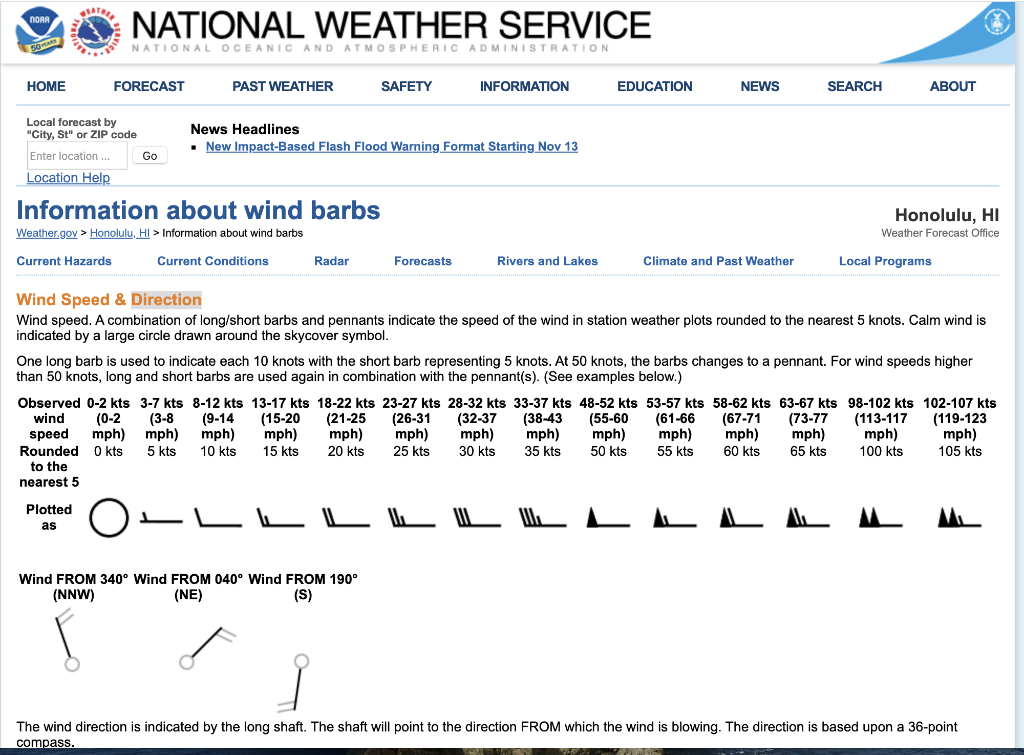Open the flash flood warning news headline
Screen dimensions: 1024x755
click(391, 146)
